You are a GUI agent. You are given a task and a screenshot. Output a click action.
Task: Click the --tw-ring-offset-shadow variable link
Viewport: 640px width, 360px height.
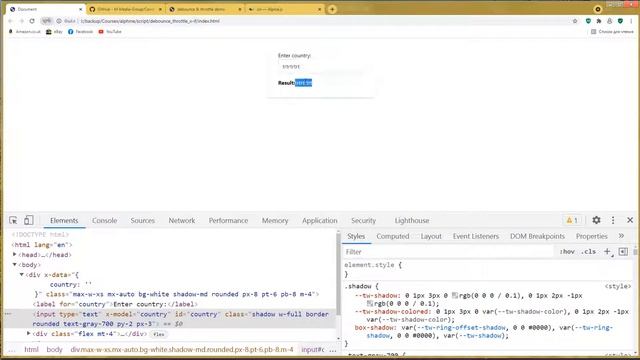tap(461, 327)
